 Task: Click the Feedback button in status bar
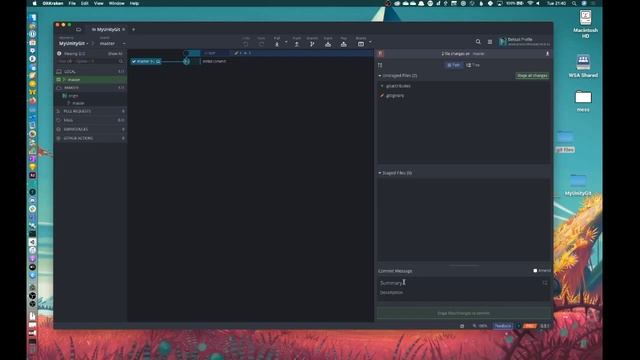[503, 326]
